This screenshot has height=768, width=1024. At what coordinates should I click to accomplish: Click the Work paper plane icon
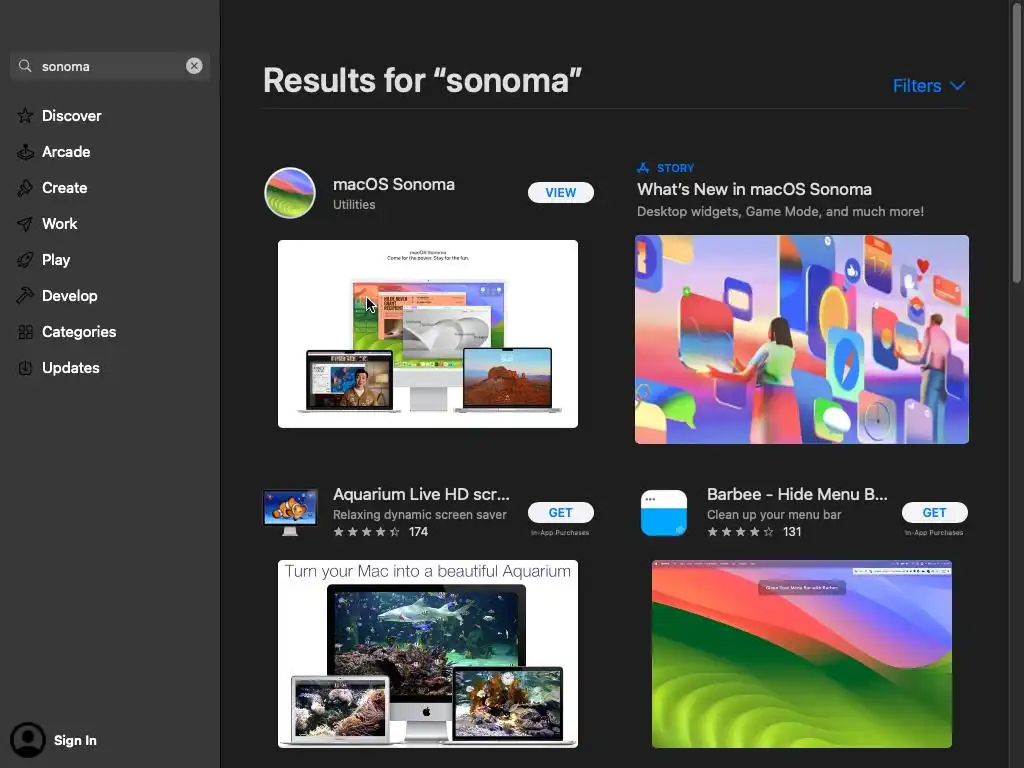click(x=25, y=224)
